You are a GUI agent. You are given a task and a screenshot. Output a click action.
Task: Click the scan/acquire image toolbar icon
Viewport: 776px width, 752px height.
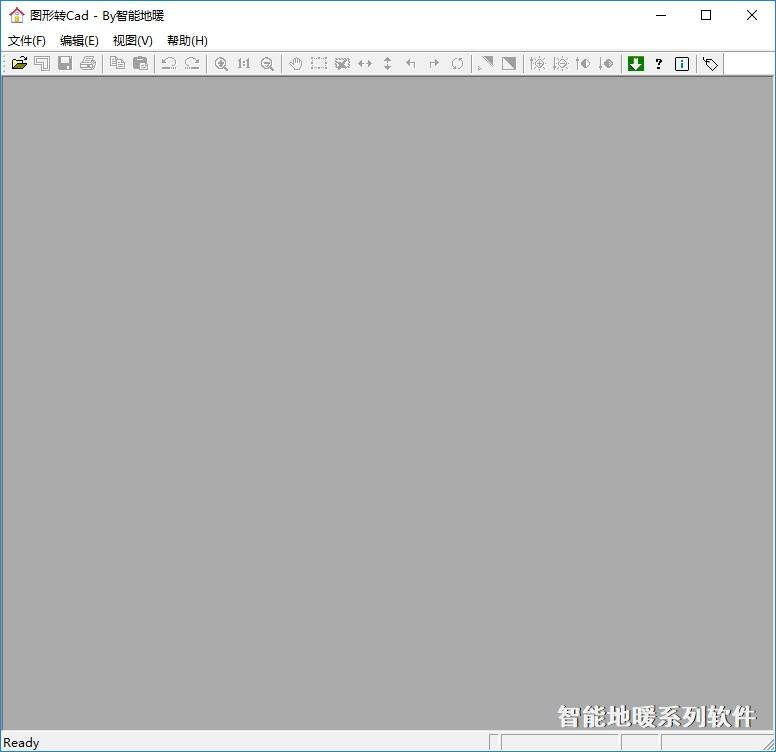tap(42, 63)
